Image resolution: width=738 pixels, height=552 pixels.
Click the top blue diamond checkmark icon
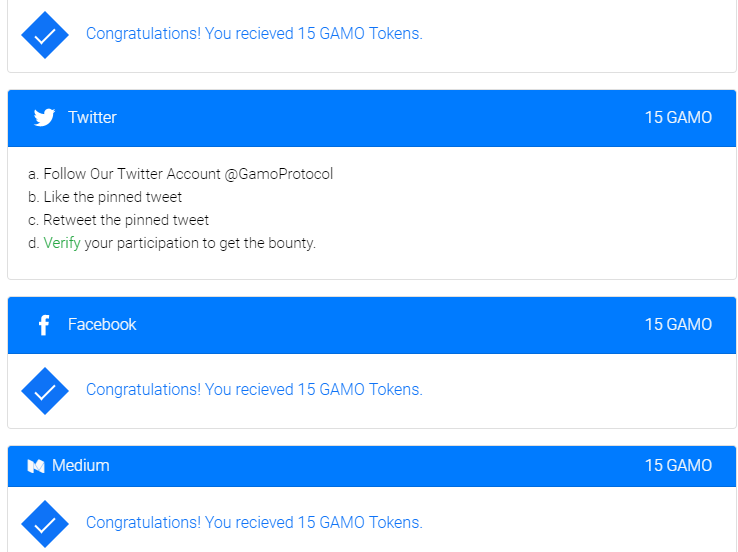44,34
